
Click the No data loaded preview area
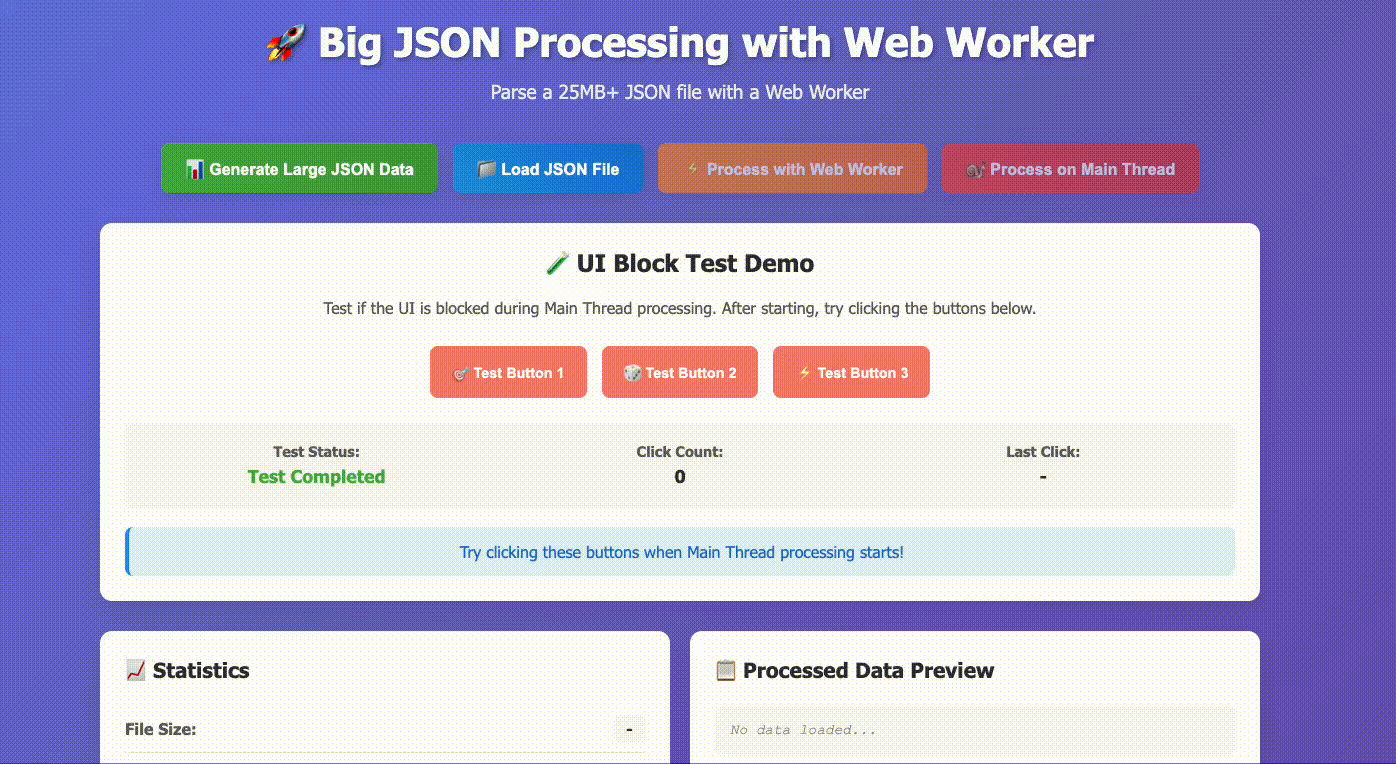pos(975,730)
